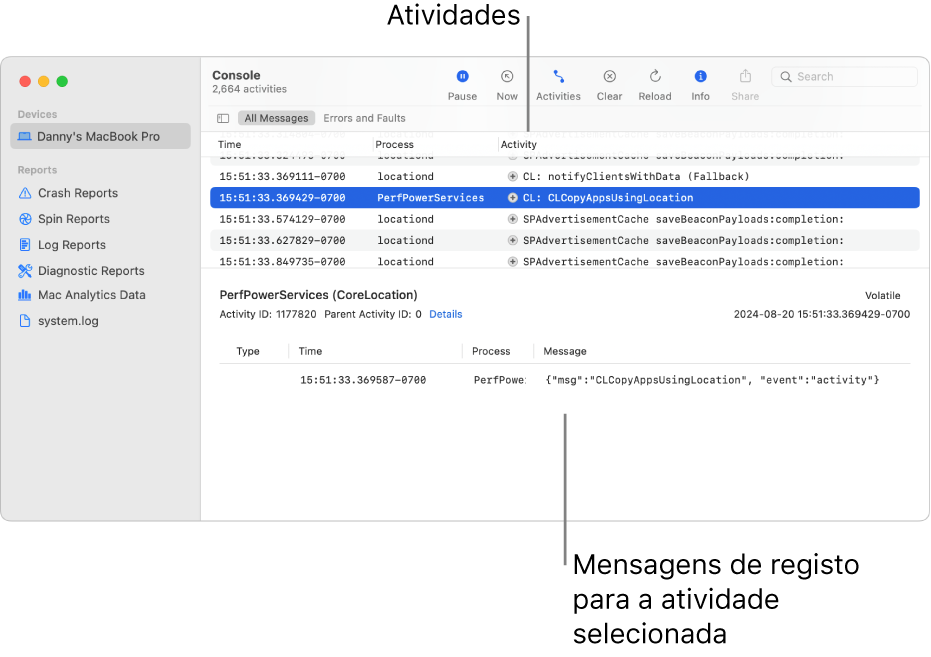Focus the Search field
The height and width of the screenshot is (657, 931).
[844, 77]
